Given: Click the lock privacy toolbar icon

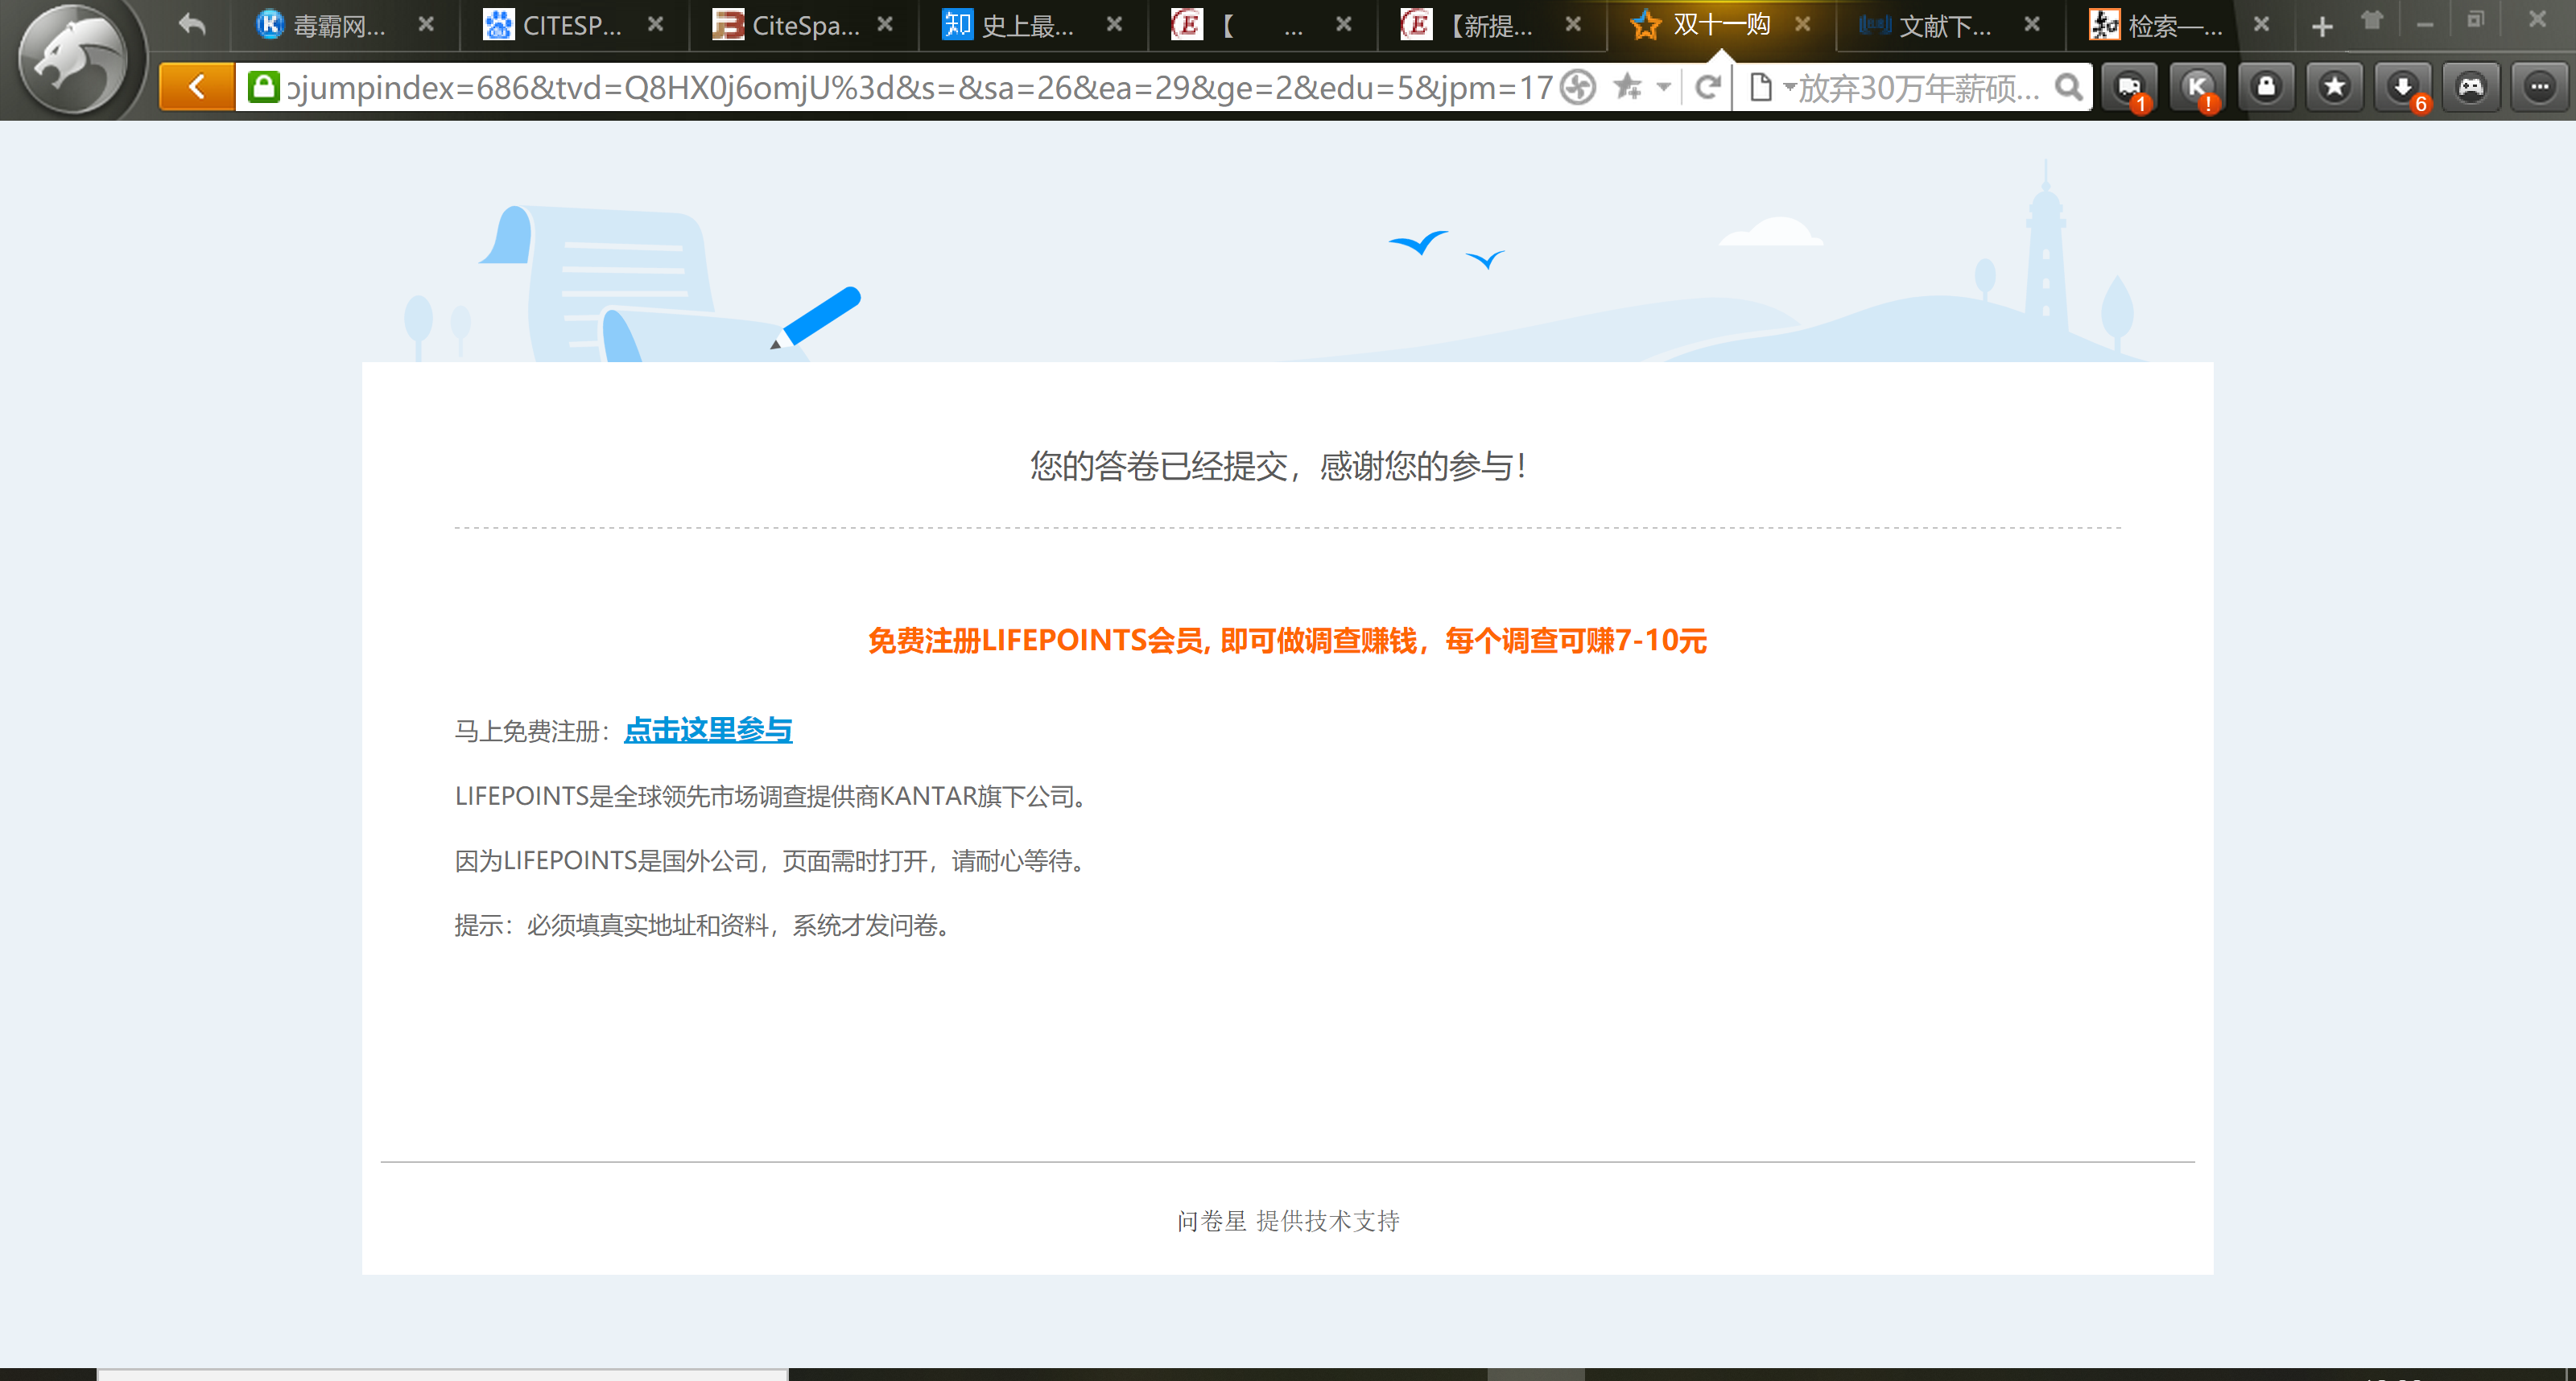Looking at the screenshot, I should [2266, 88].
